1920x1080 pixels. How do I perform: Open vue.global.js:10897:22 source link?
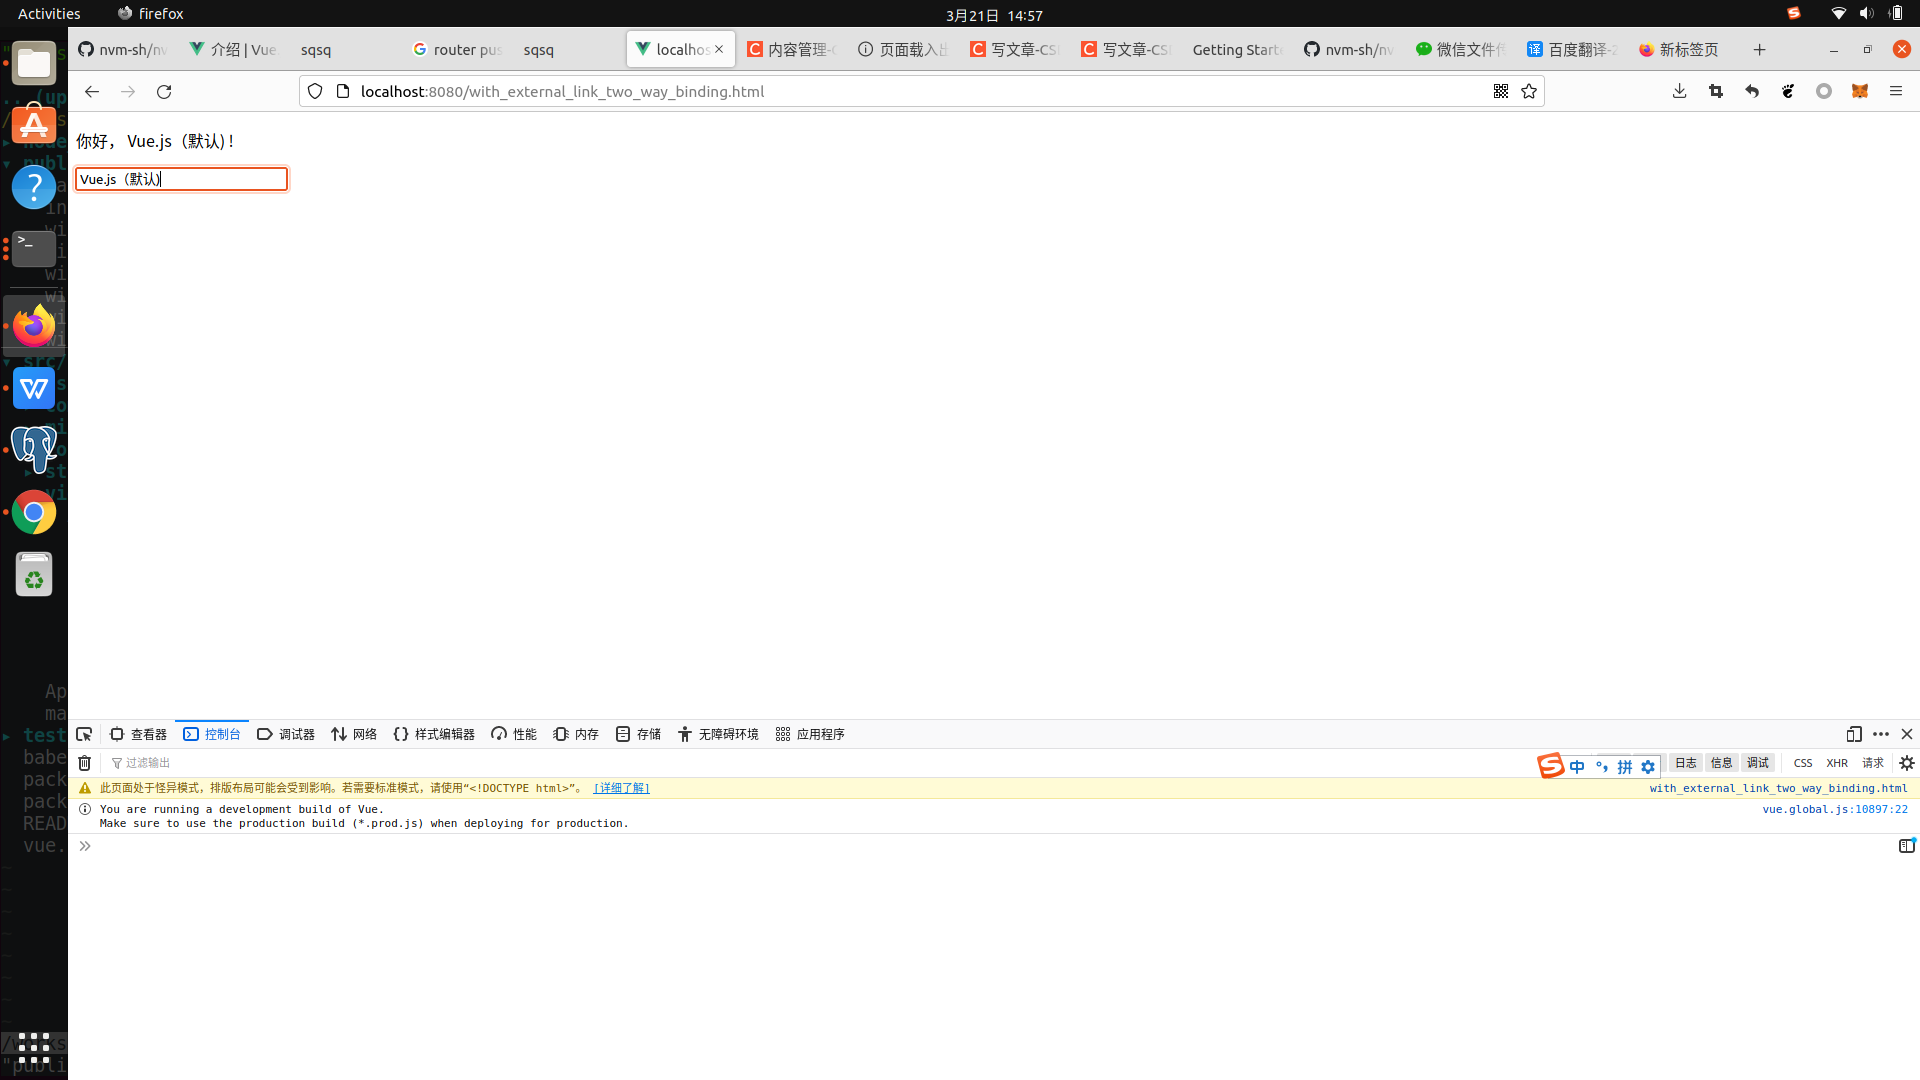coord(1834,809)
